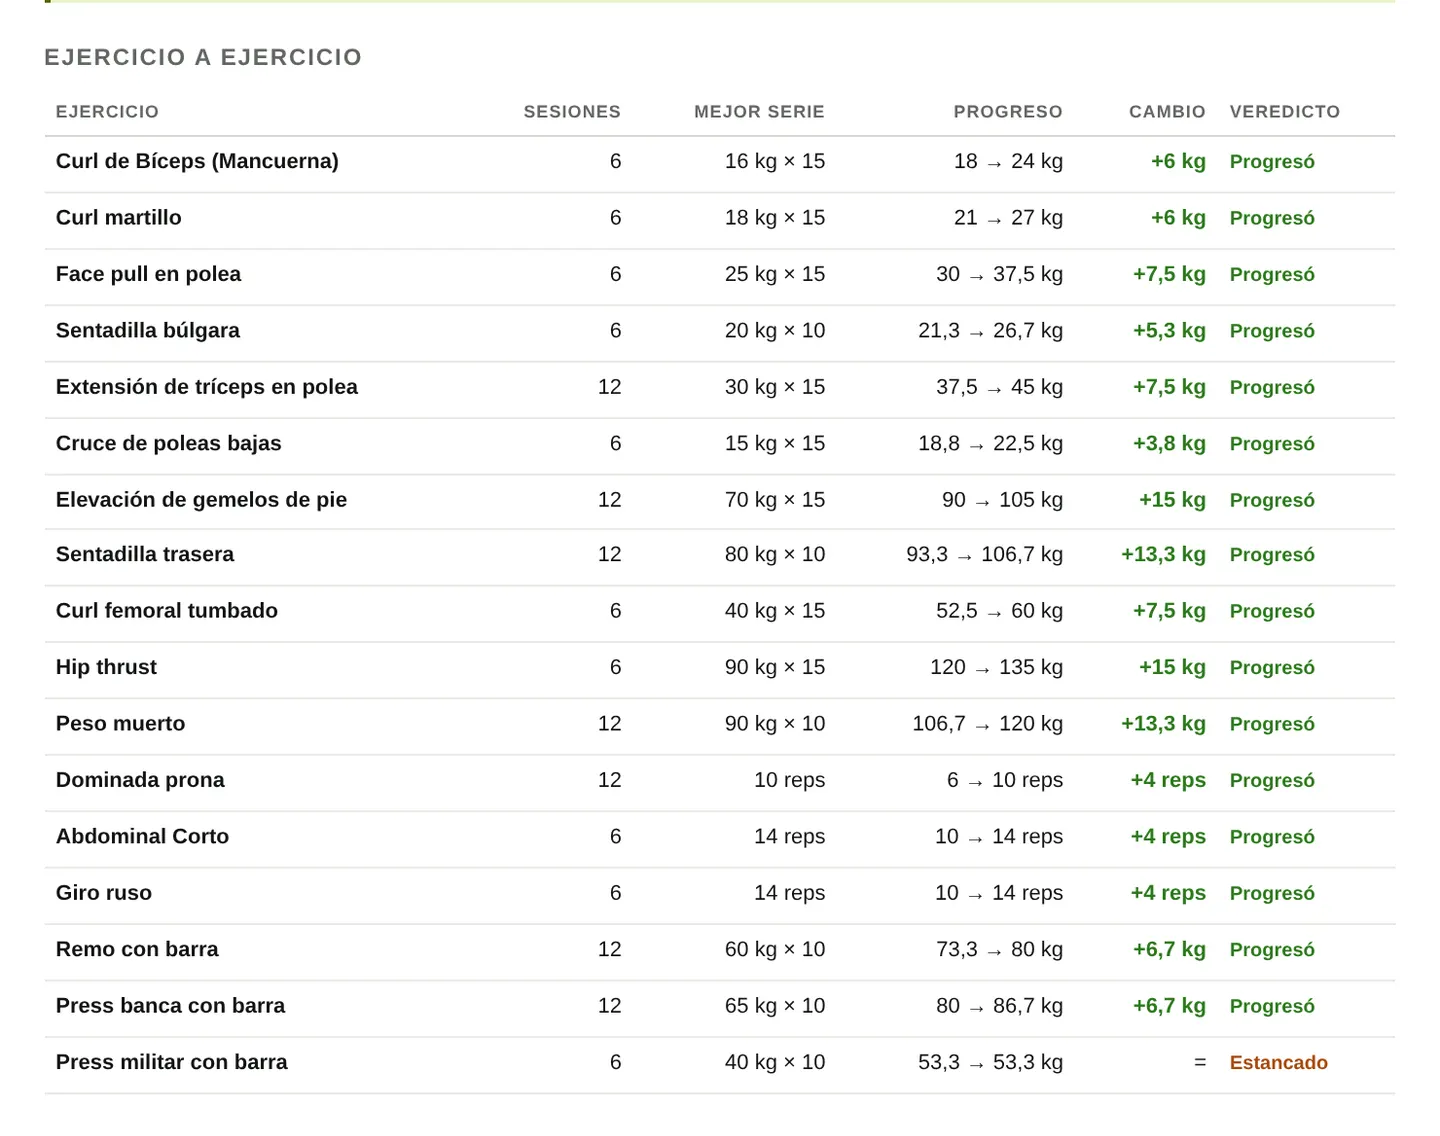
Task: Select the "Peso muerto" exercise name
Action: pyautogui.click(x=121, y=724)
